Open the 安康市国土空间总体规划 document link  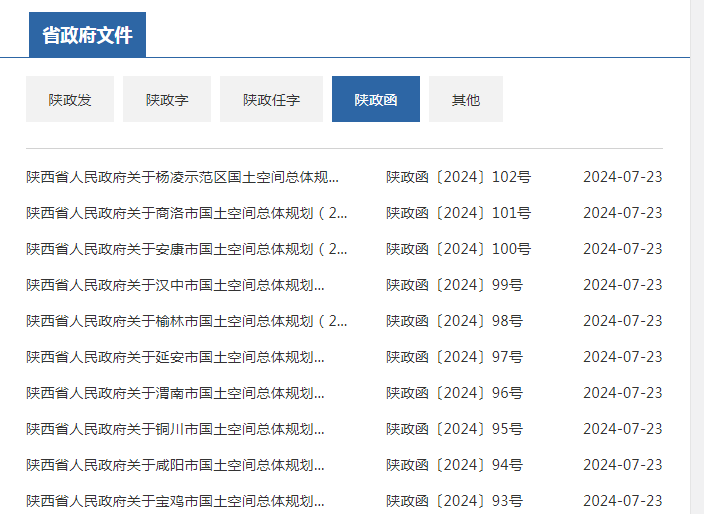coord(187,249)
